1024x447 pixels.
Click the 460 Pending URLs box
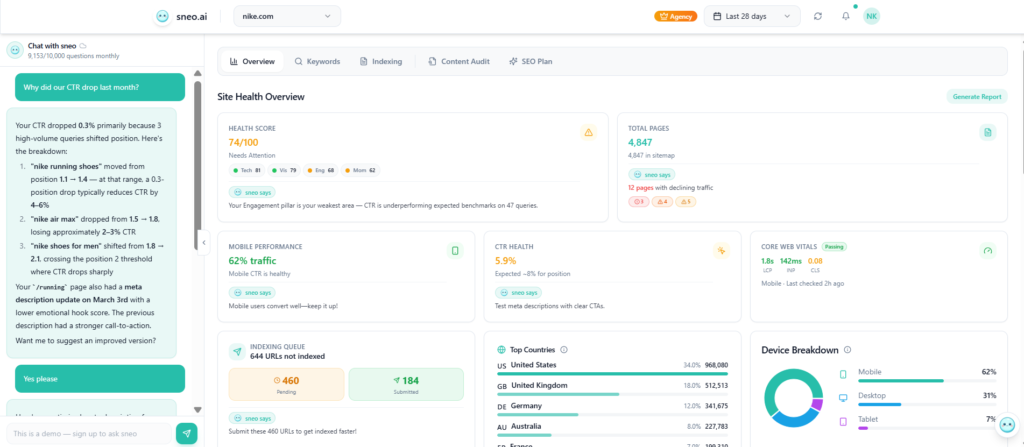(286, 384)
